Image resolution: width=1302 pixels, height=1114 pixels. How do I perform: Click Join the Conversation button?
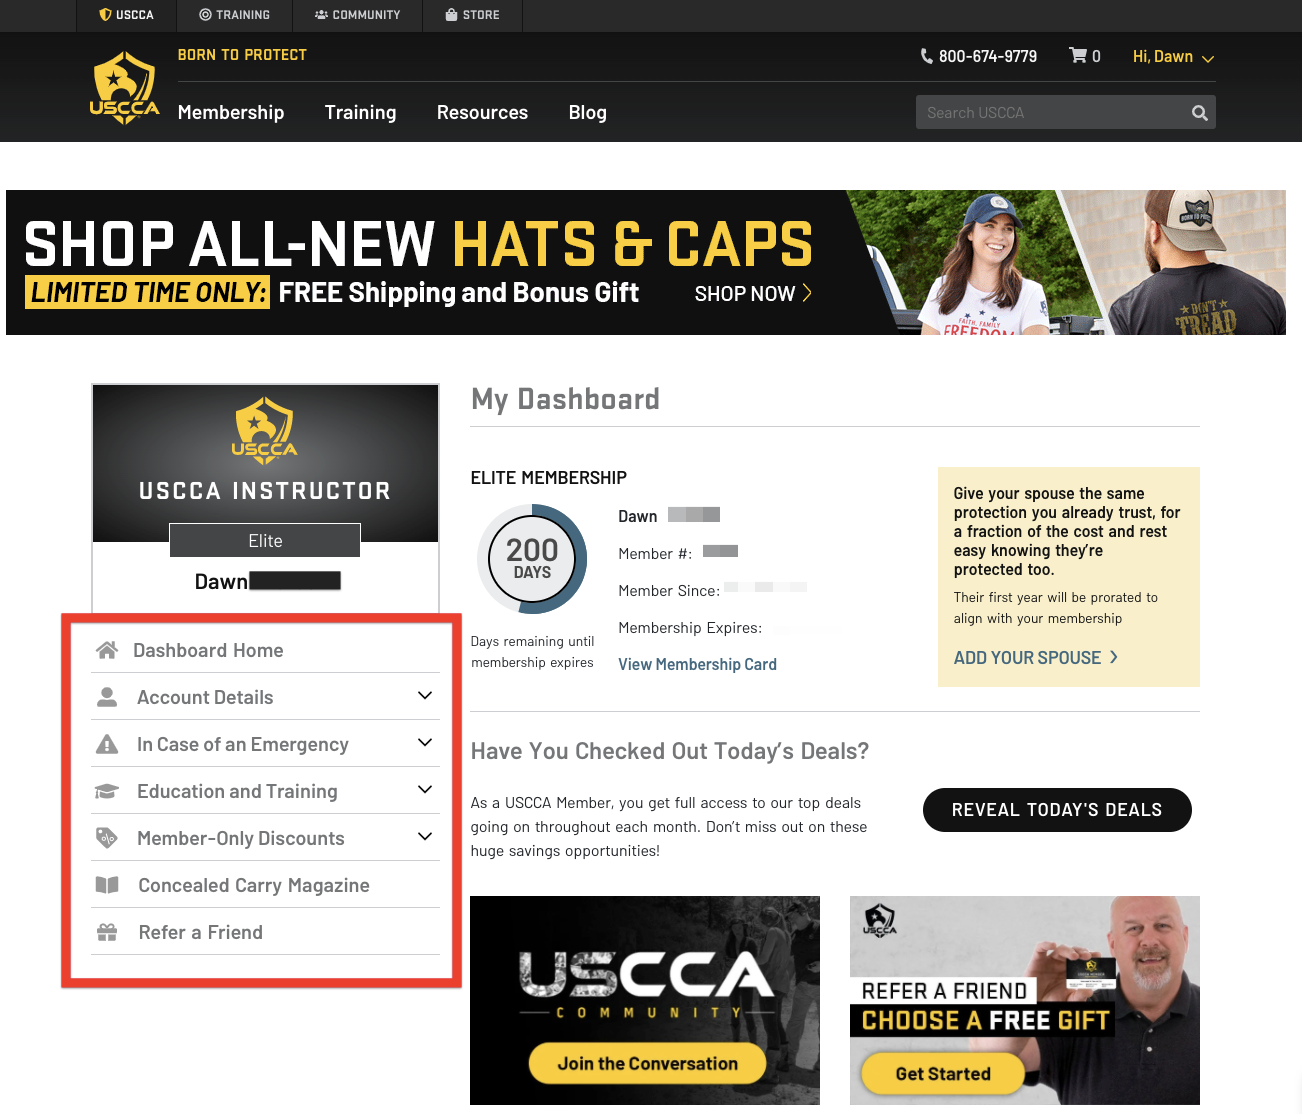(x=648, y=1063)
